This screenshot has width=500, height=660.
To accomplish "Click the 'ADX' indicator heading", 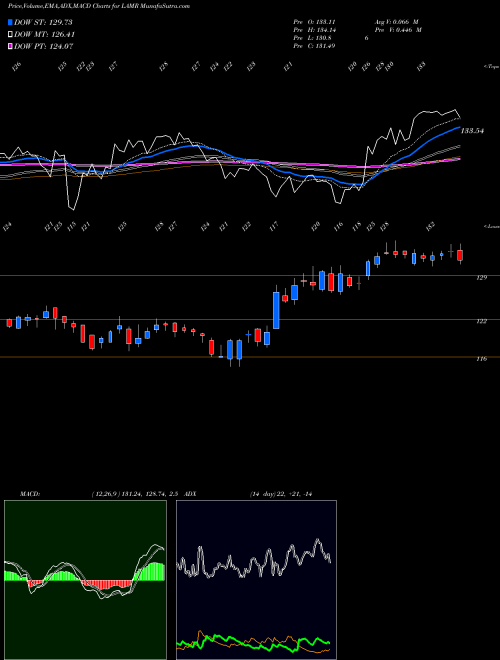I will 190,494.
